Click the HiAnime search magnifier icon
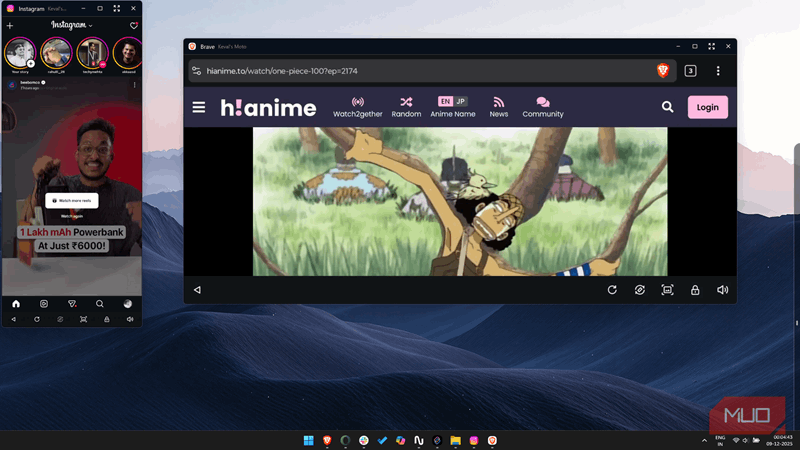800x450 pixels. pyautogui.click(x=667, y=107)
